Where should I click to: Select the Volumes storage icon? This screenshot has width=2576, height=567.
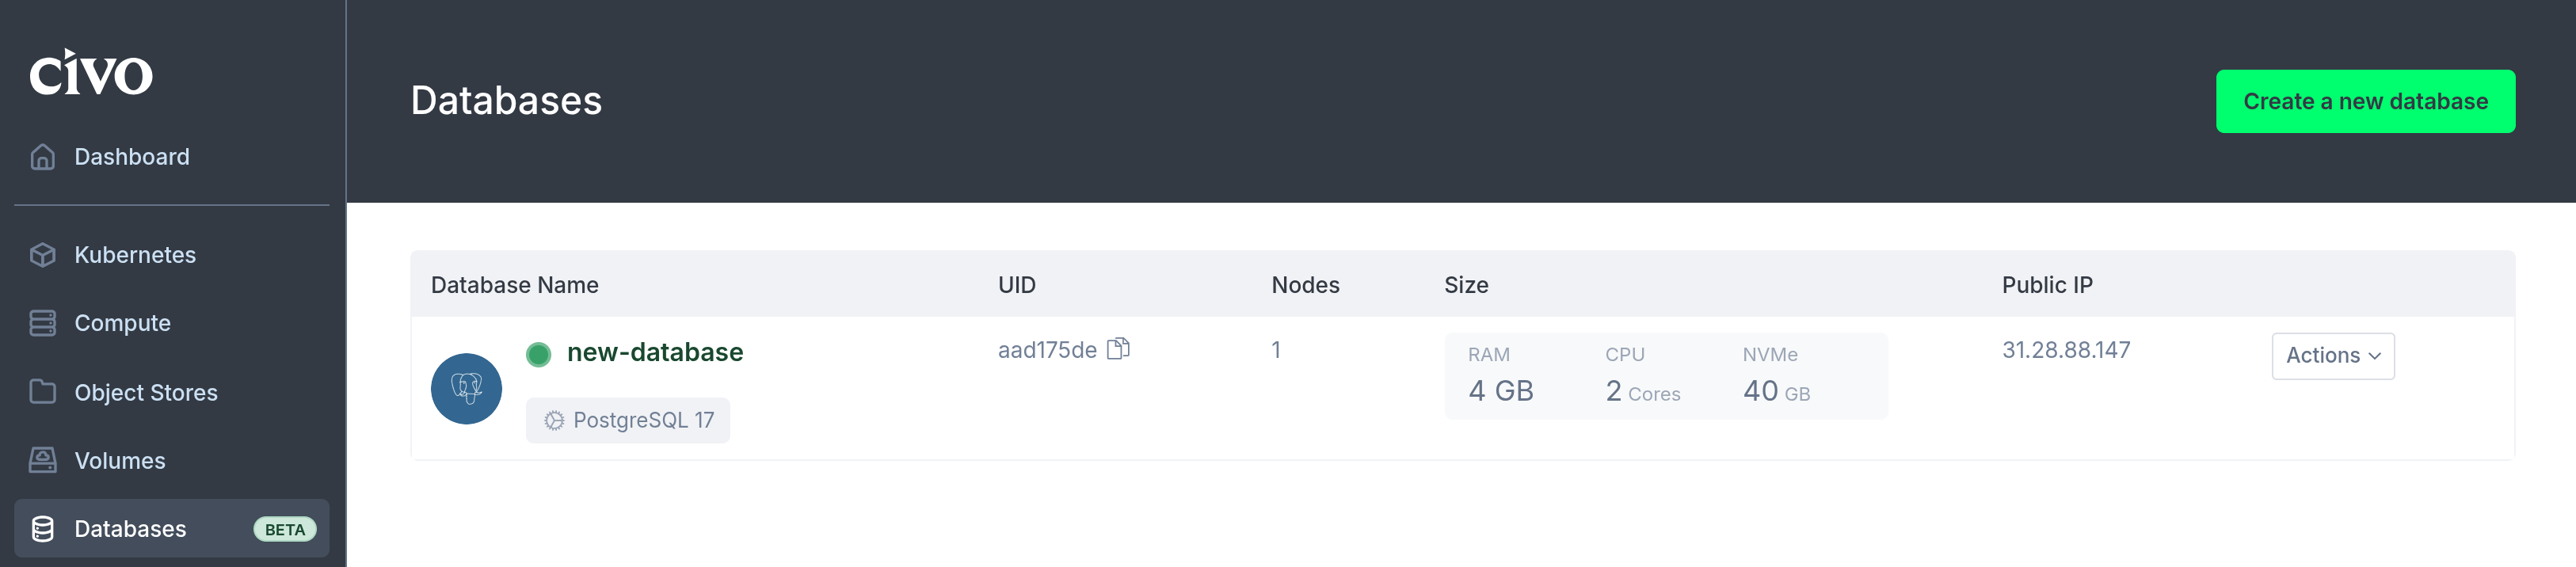41,460
